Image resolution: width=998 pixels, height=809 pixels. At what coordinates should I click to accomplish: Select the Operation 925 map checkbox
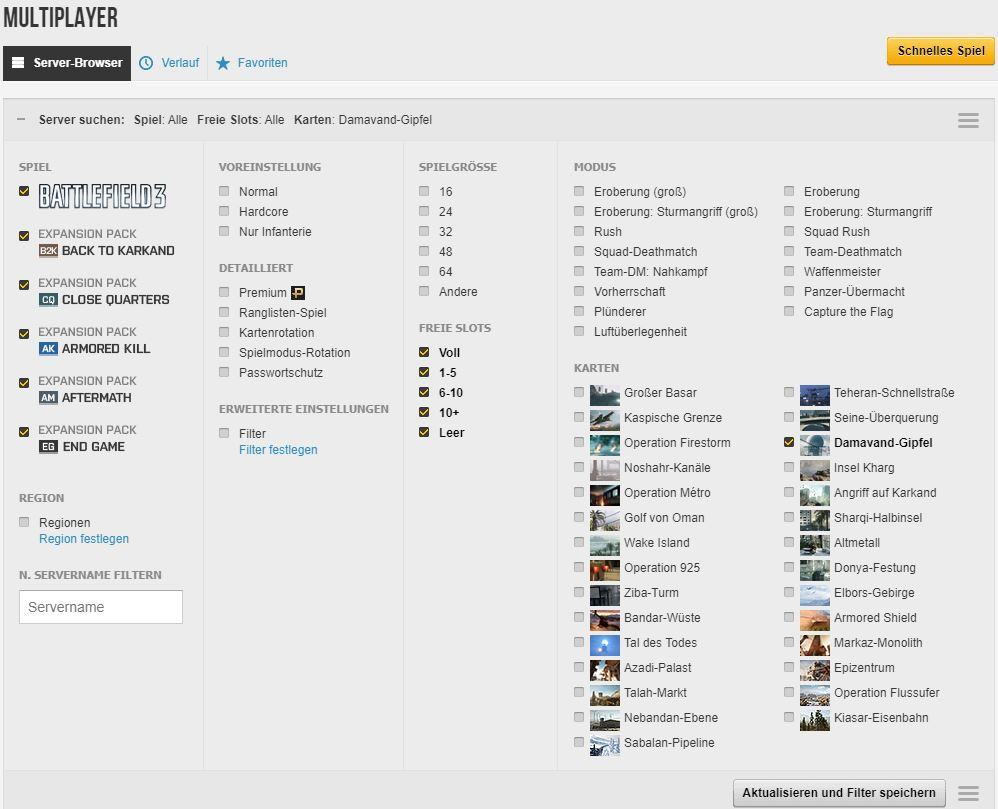click(579, 566)
